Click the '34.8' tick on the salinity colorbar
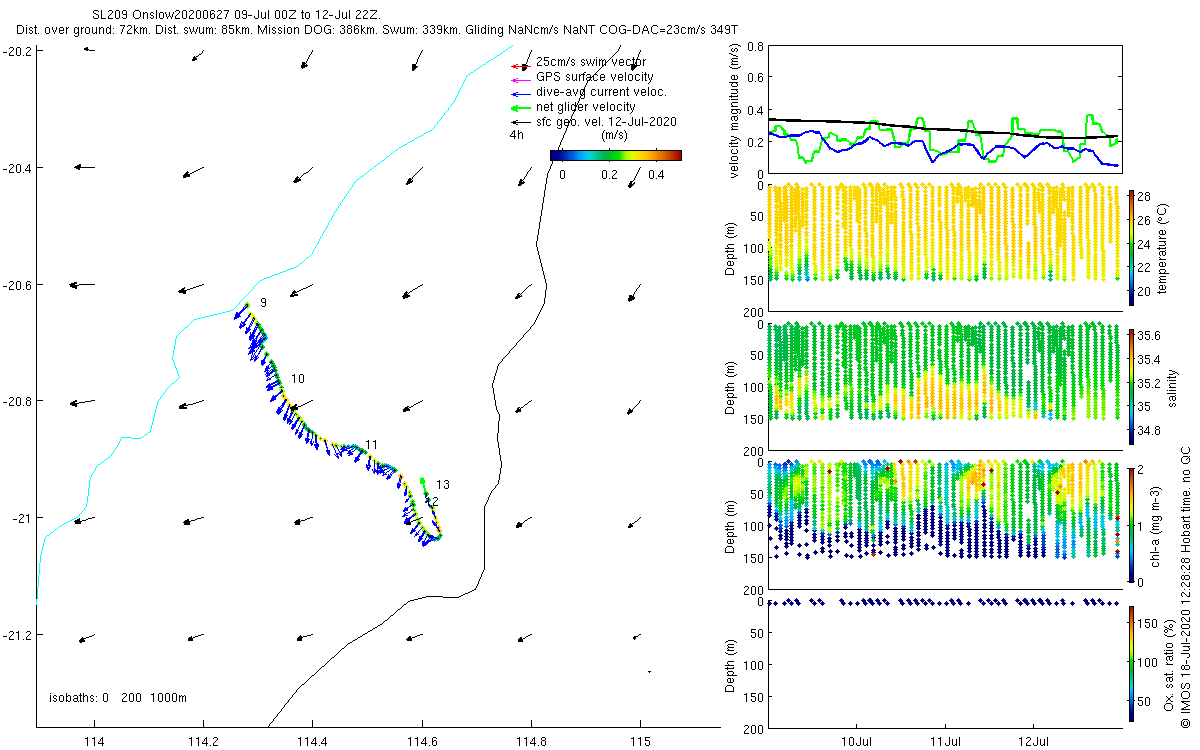The image size is (1200, 750). (1149, 431)
